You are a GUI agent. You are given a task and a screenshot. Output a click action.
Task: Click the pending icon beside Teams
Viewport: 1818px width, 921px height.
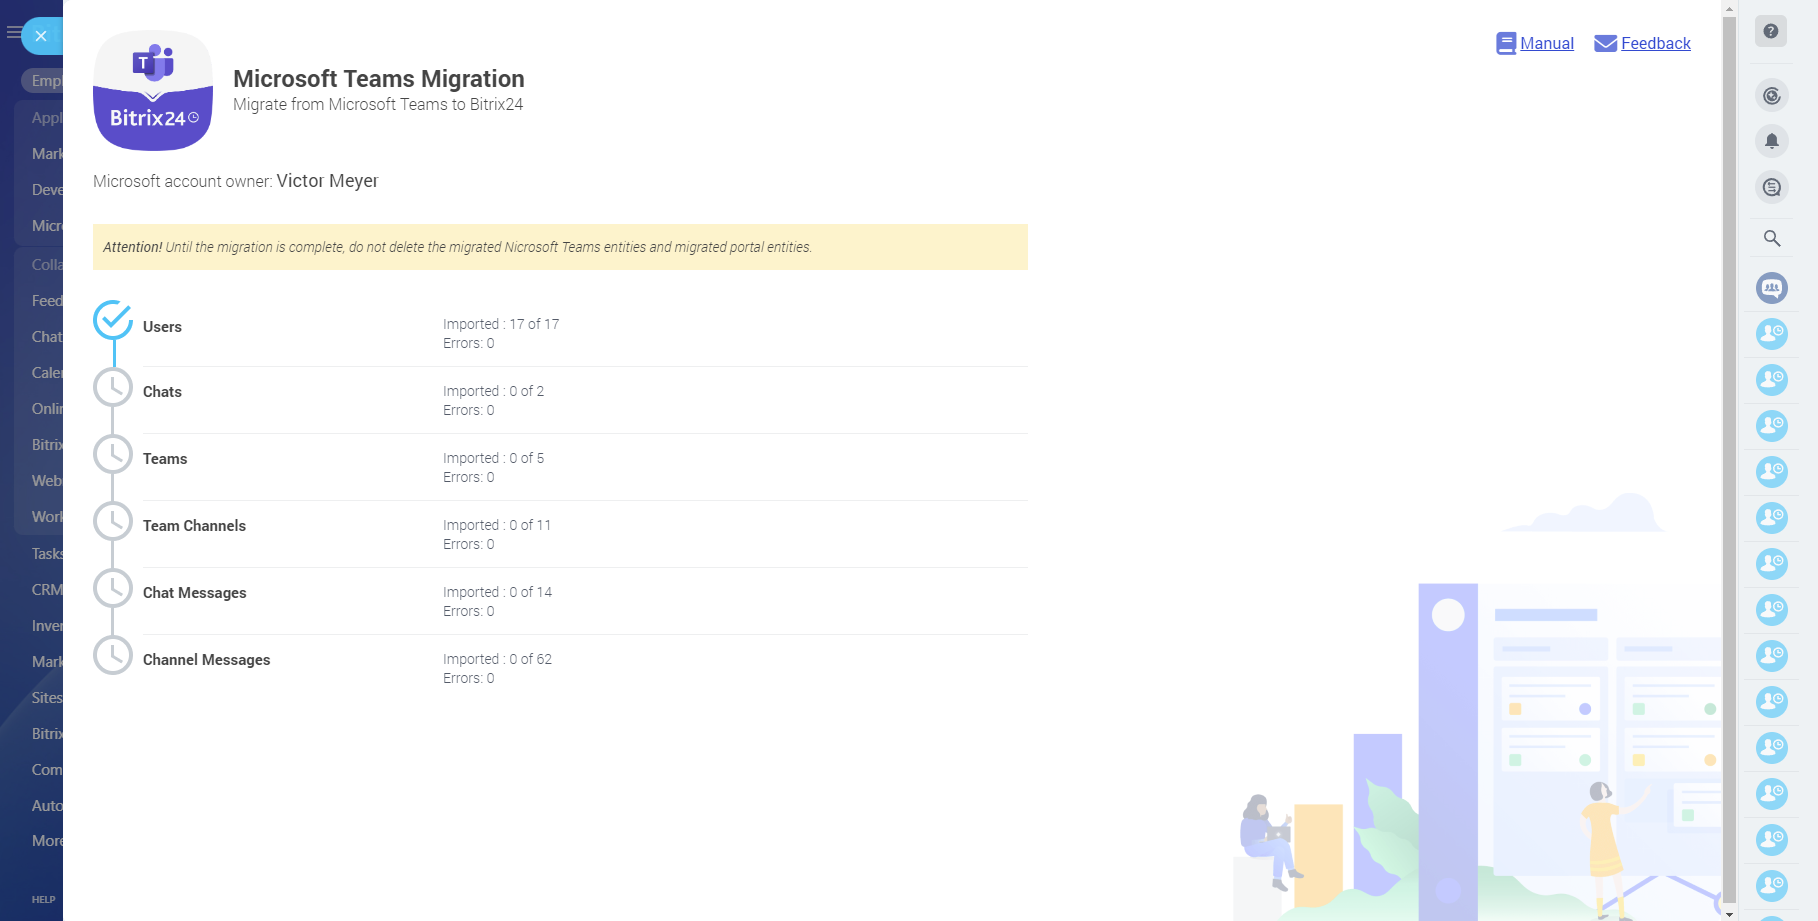coord(113,454)
